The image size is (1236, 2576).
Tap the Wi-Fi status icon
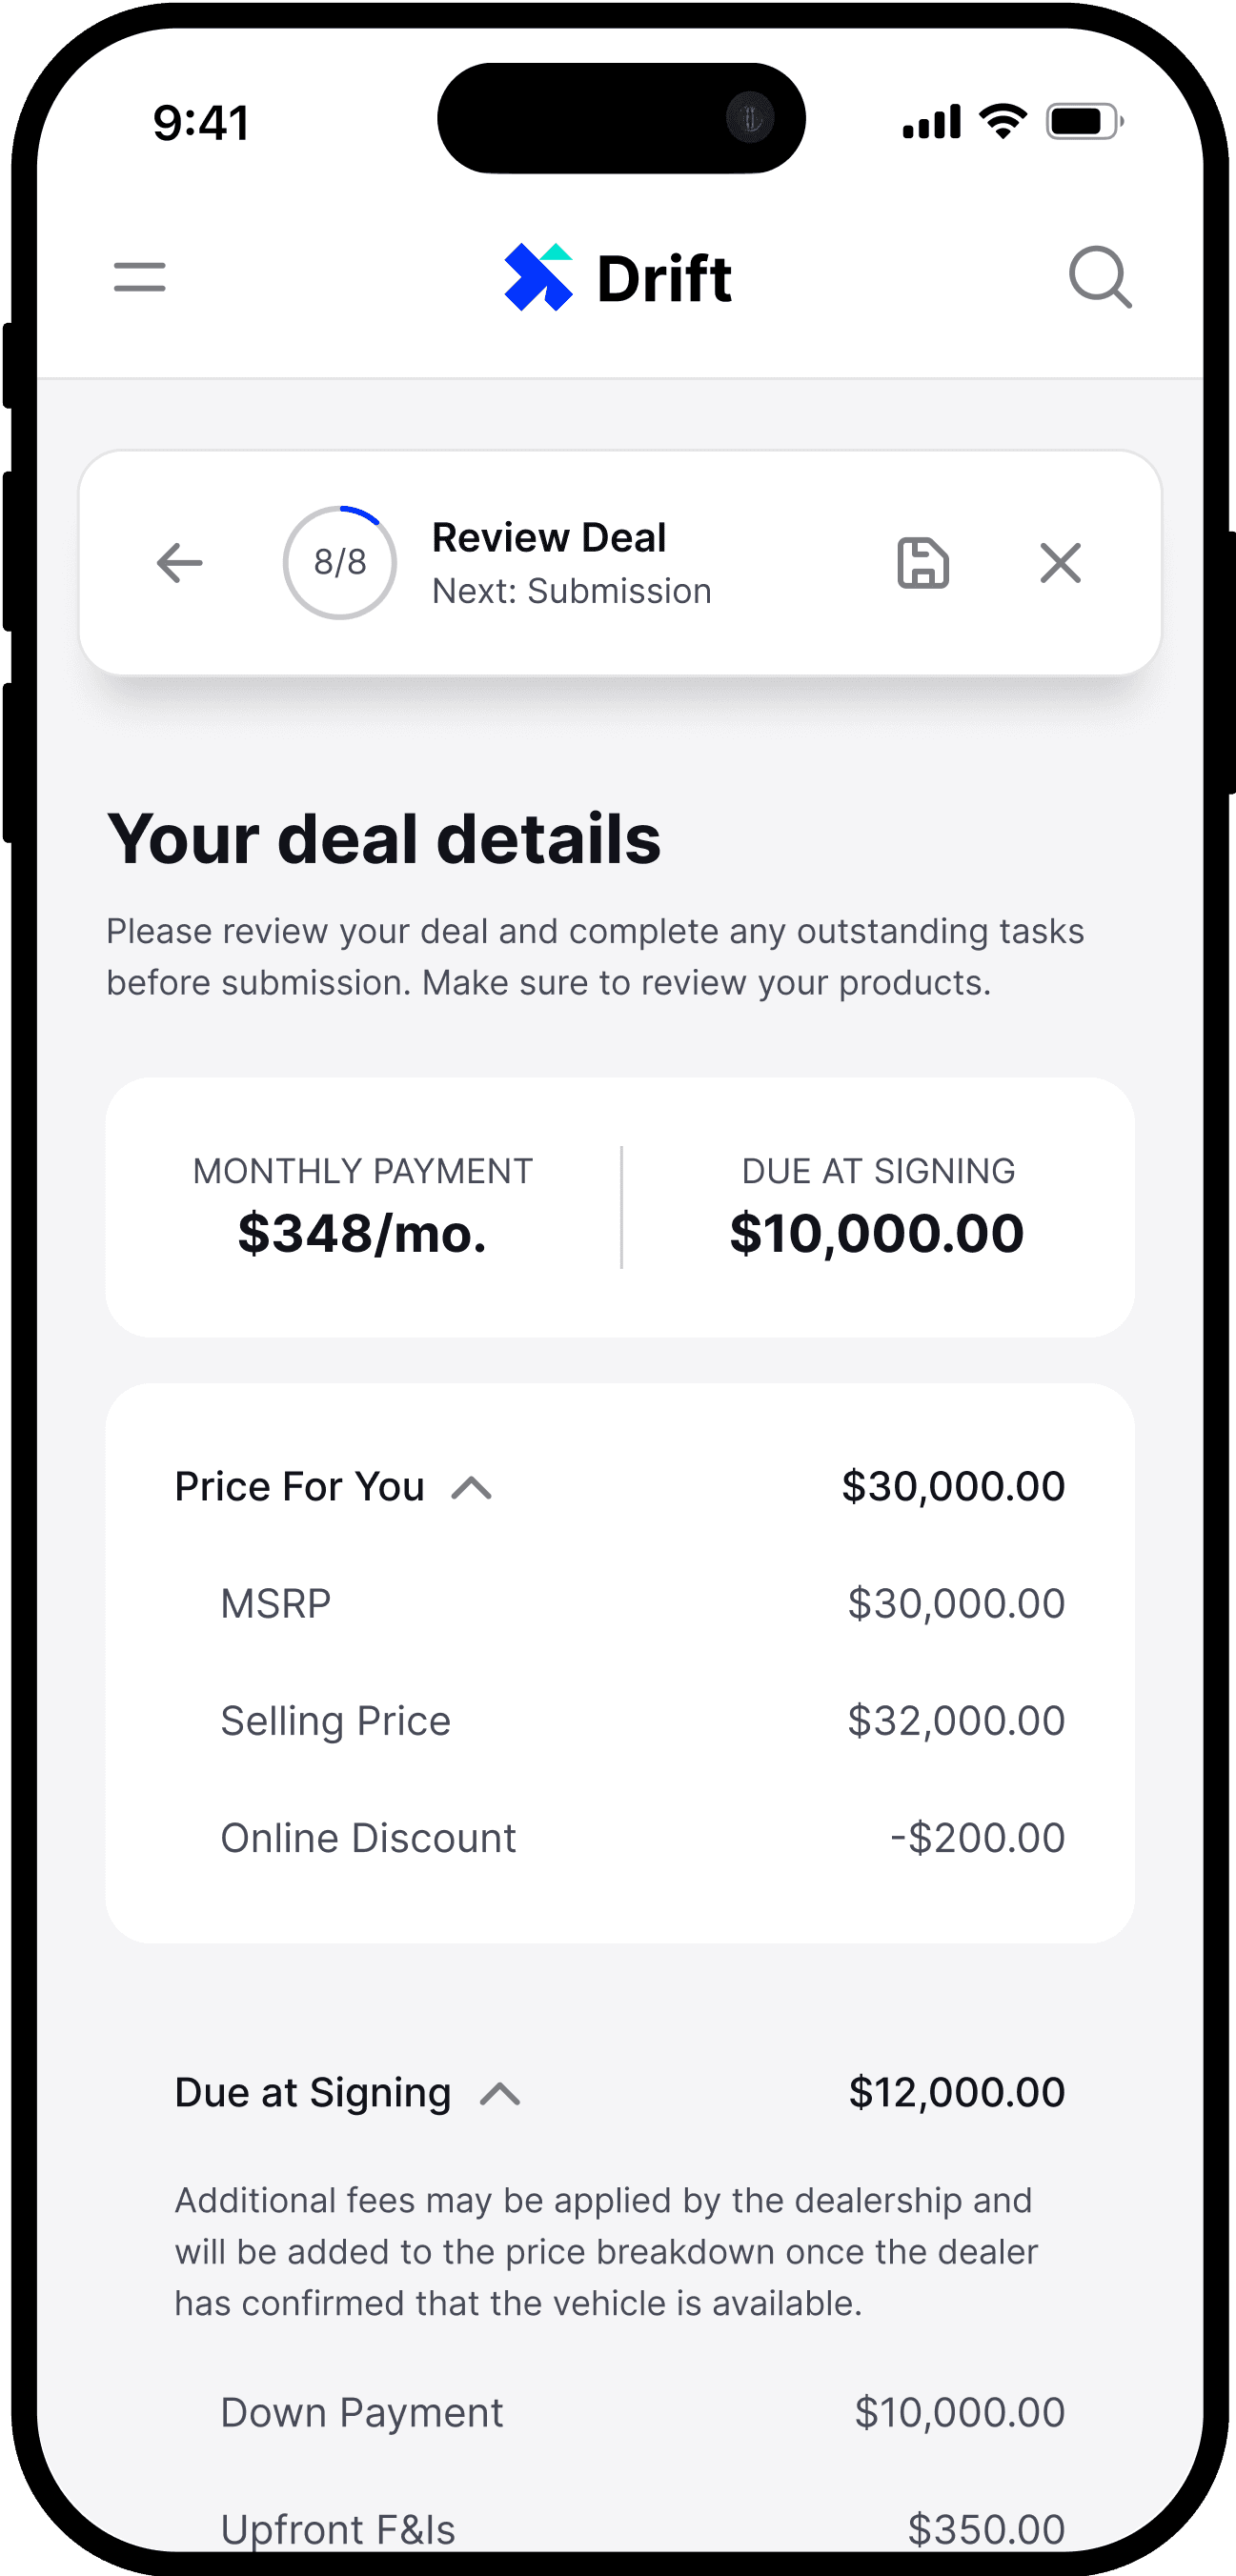pyautogui.click(x=1003, y=121)
